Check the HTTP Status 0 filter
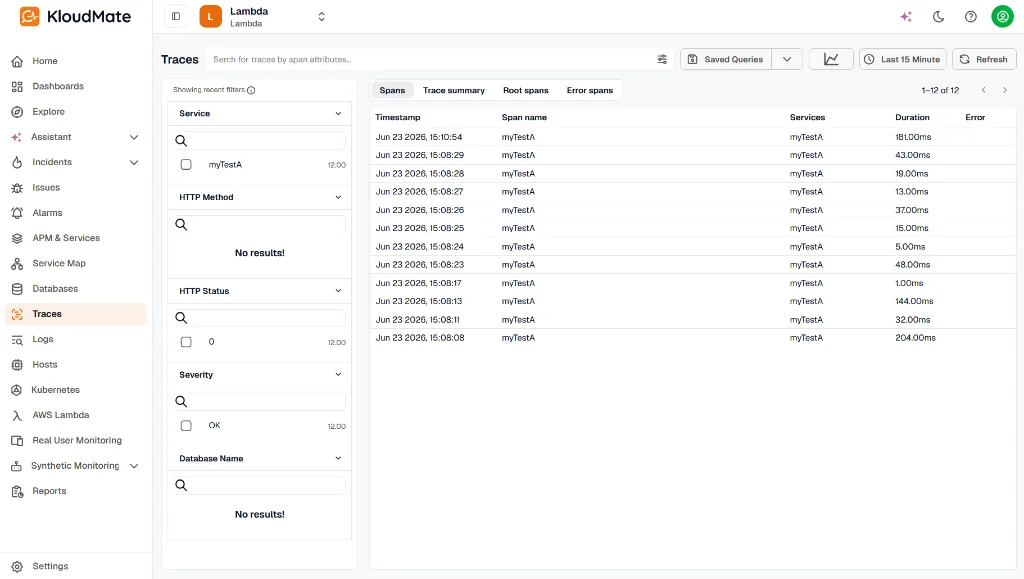 (186, 342)
